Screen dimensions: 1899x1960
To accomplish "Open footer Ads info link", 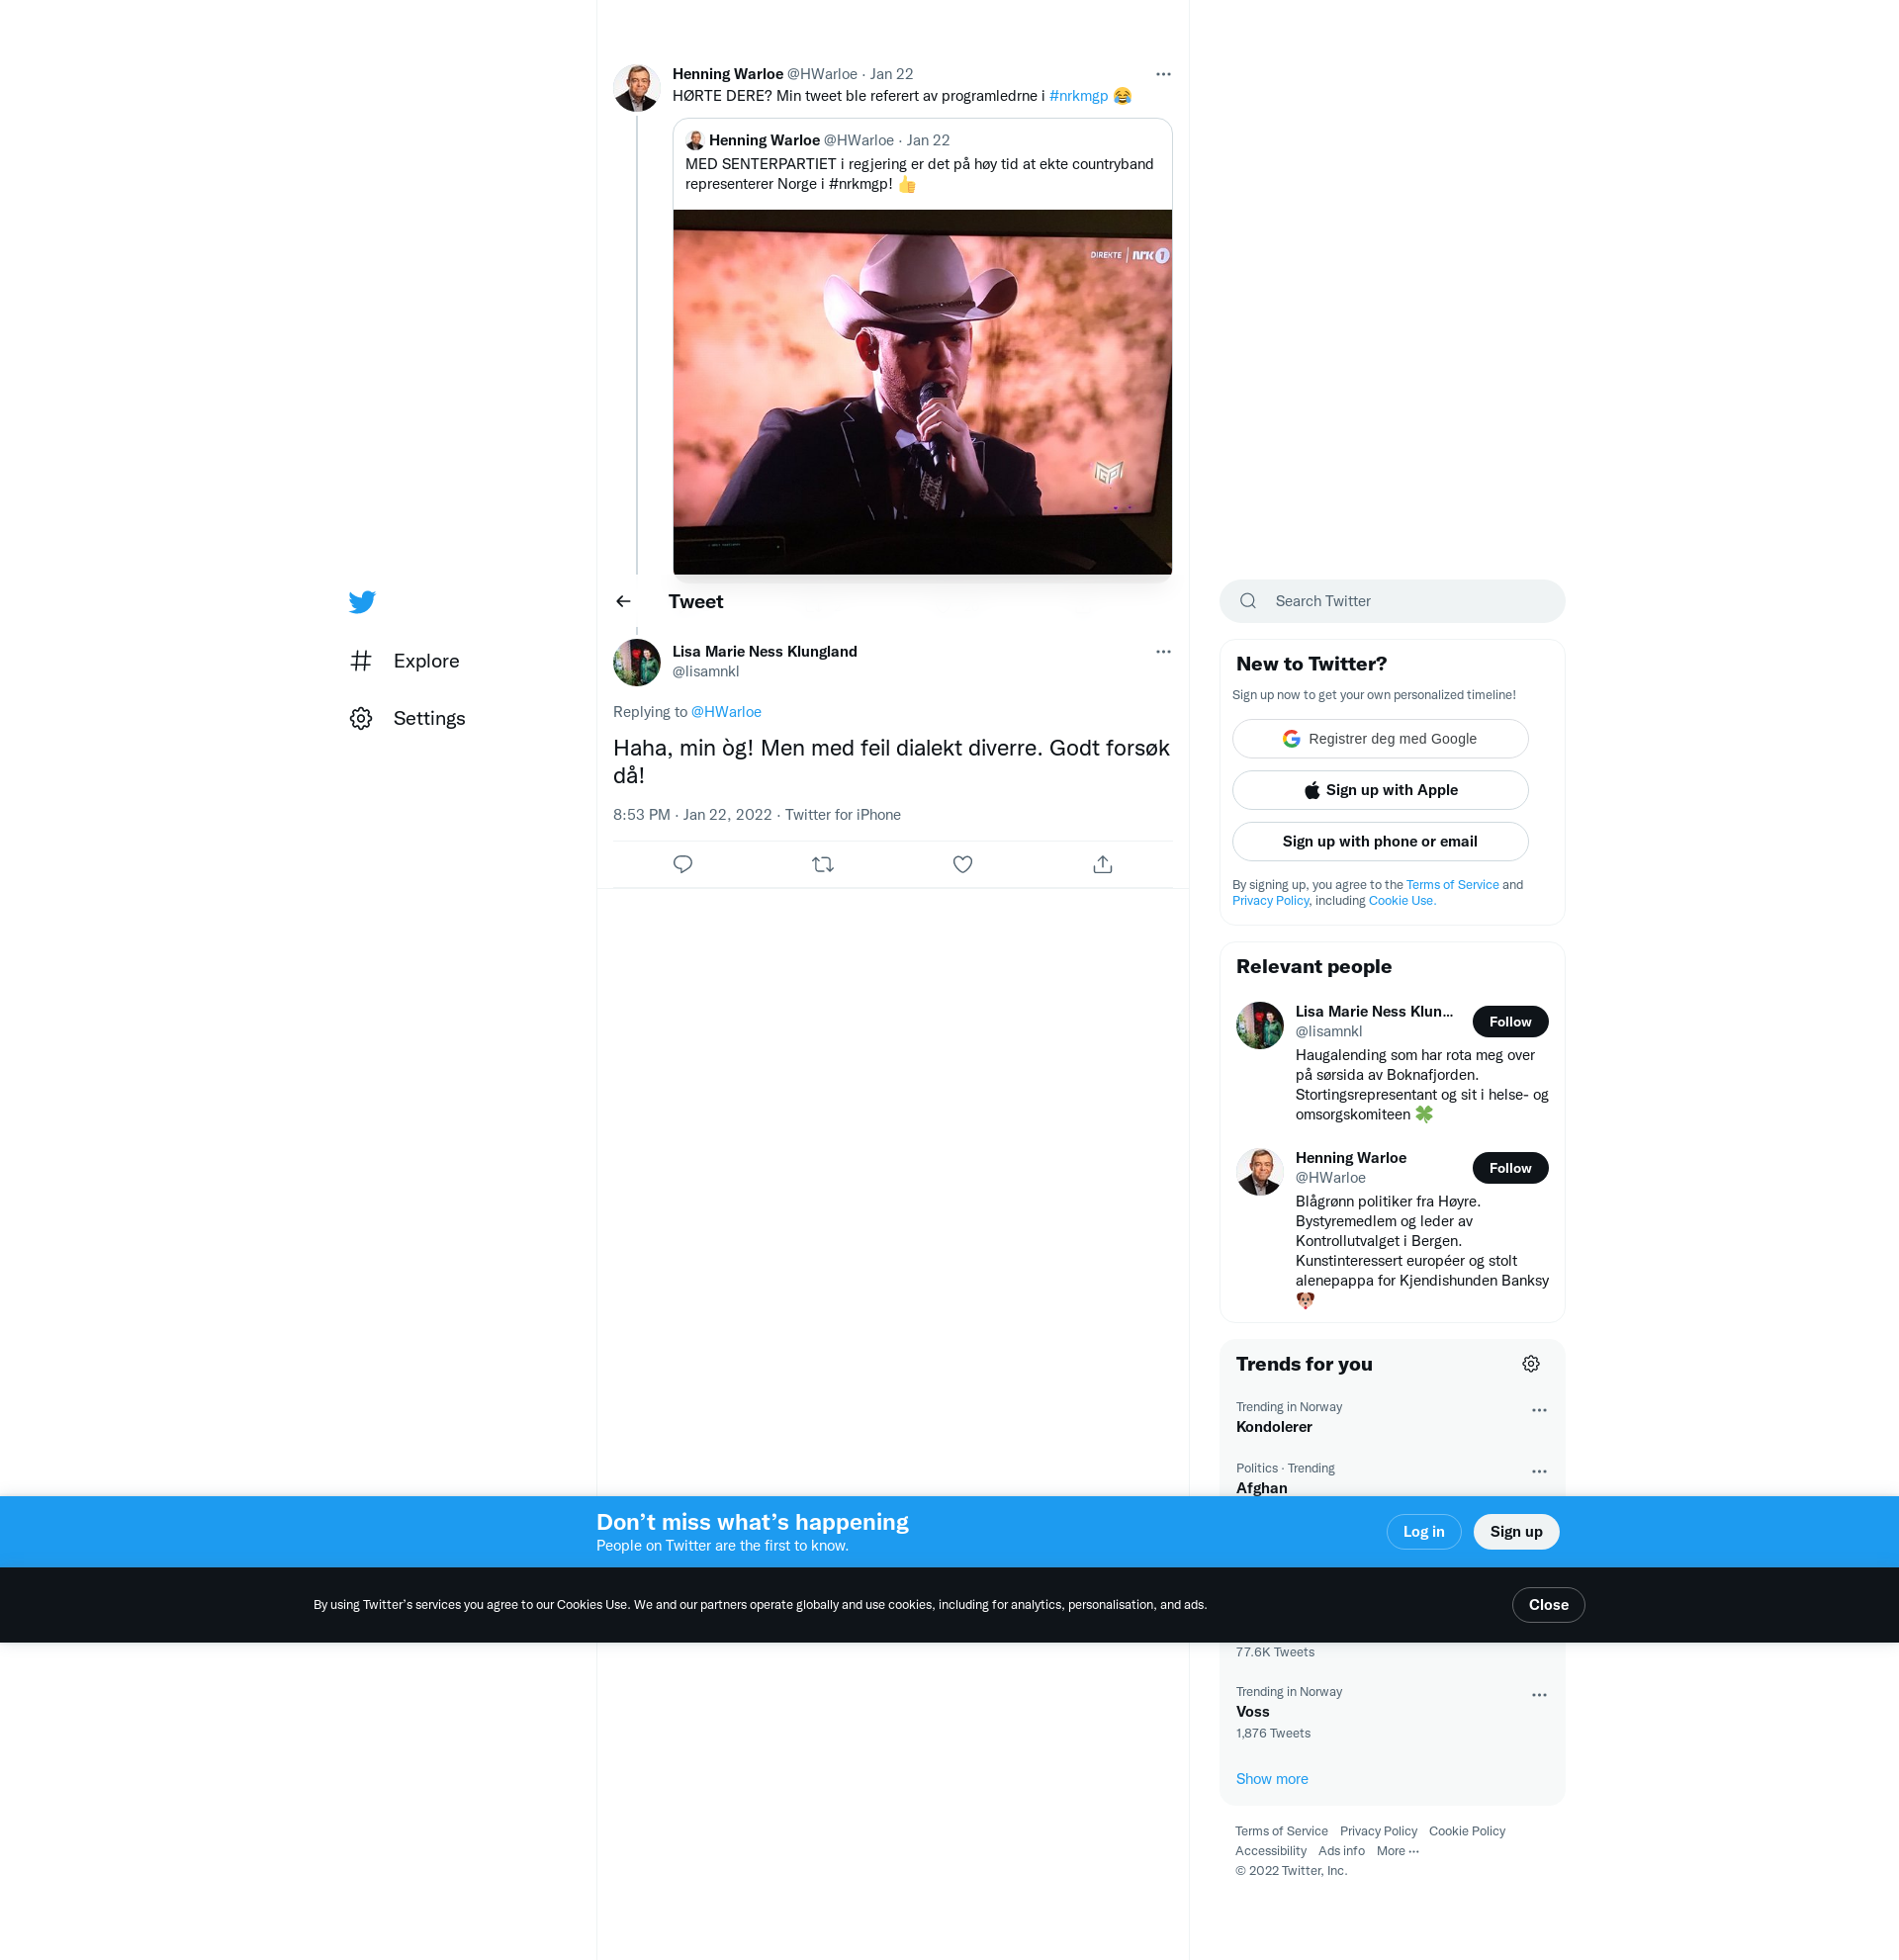I will (x=1341, y=1851).
